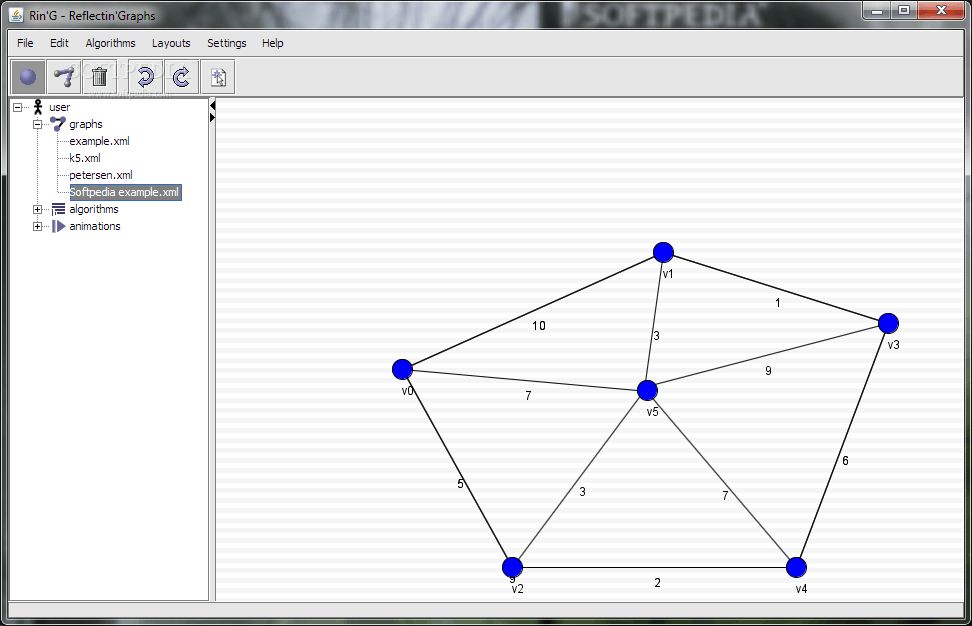This screenshot has width=972, height=626.
Task: Click the trash delete tool
Action: (99, 77)
